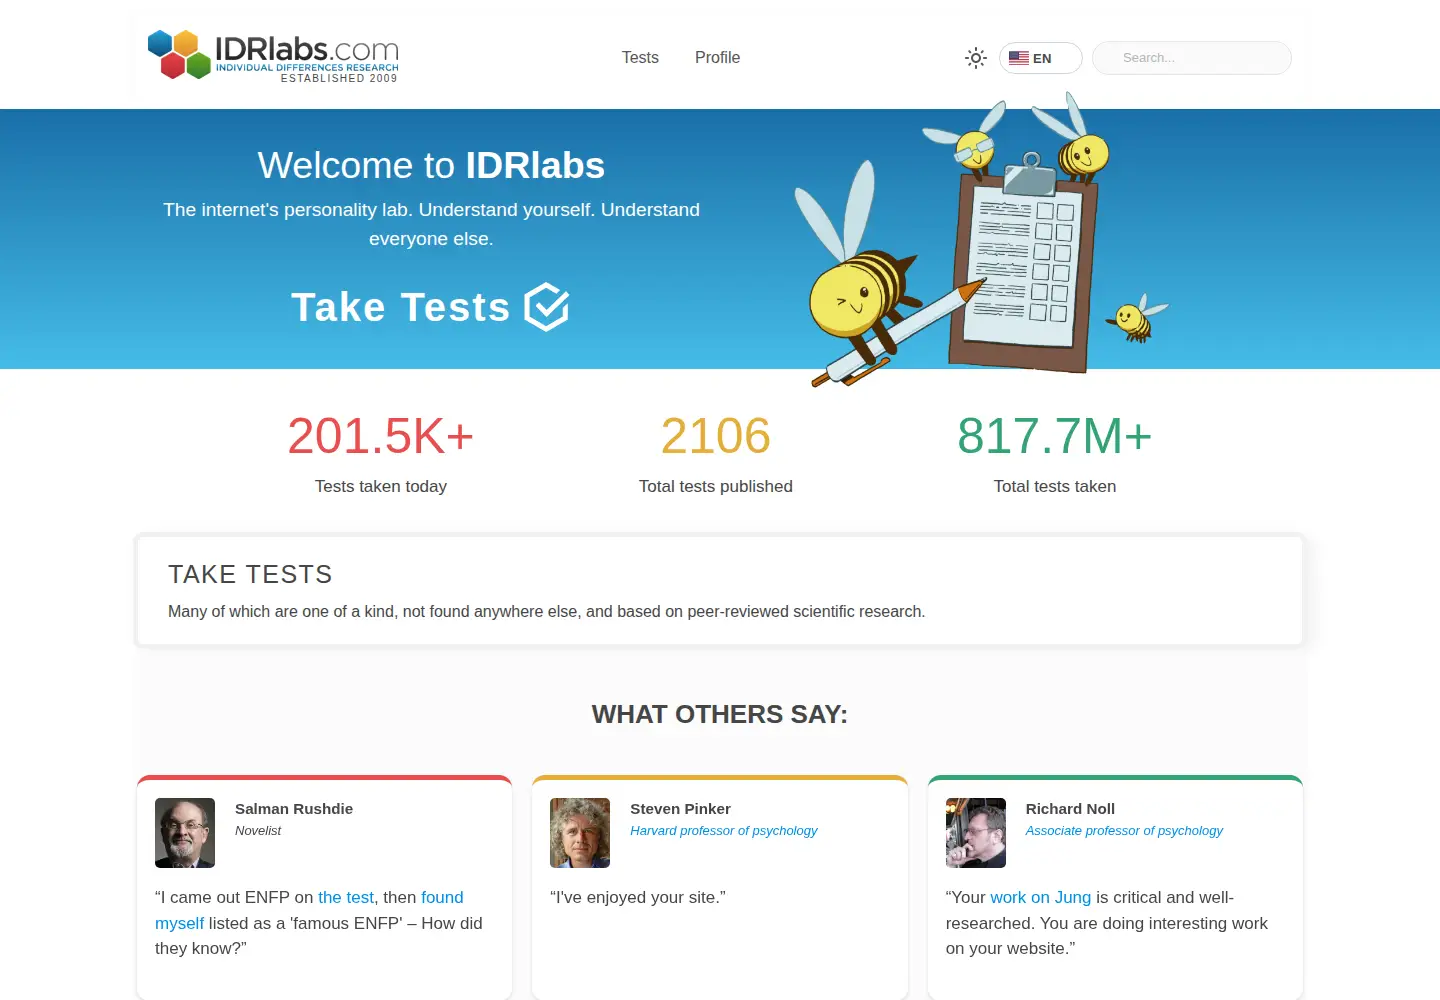Open 'Harvard professor of psychology' link
The width and height of the screenshot is (1440, 1000).
(724, 831)
